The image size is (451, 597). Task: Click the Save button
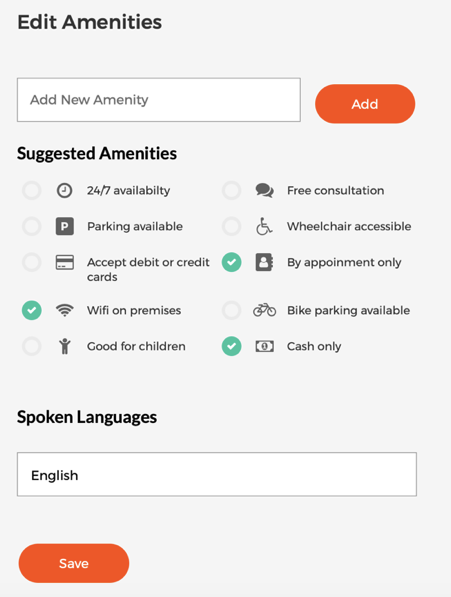coord(74,563)
